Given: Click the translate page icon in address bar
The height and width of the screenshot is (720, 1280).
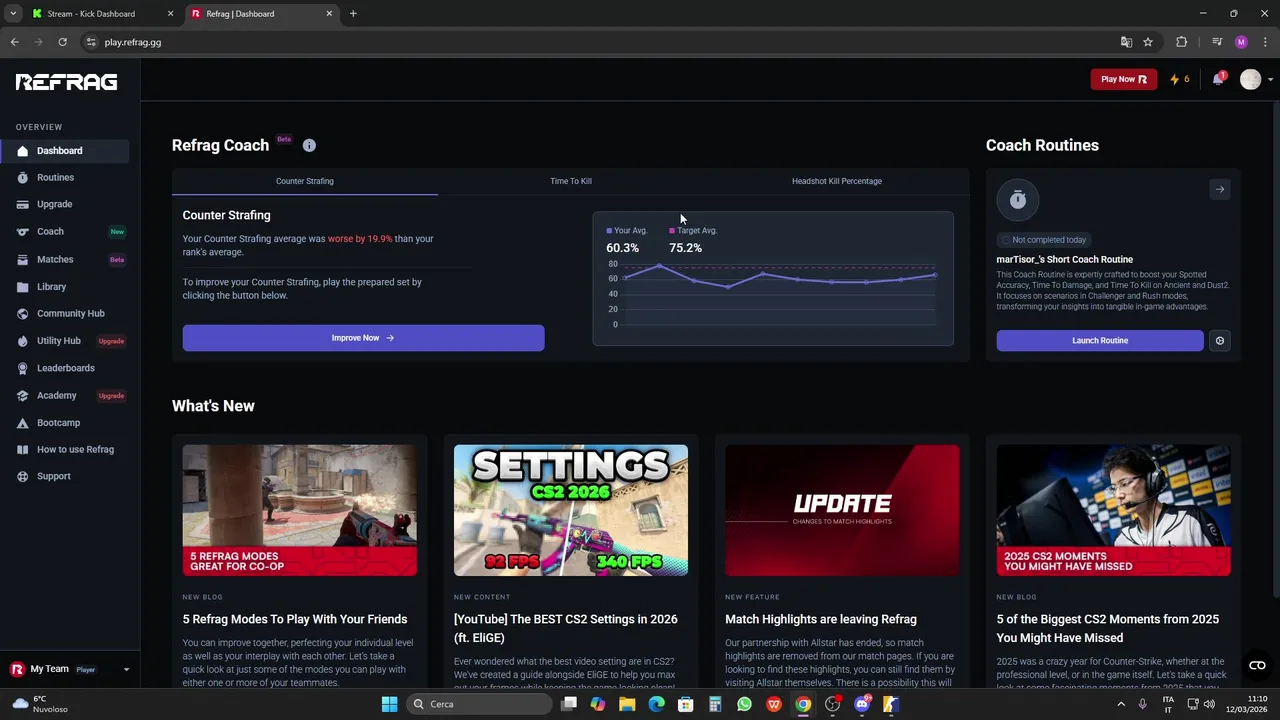Looking at the screenshot, I should pyautogui.click(x=1126, y=42).
